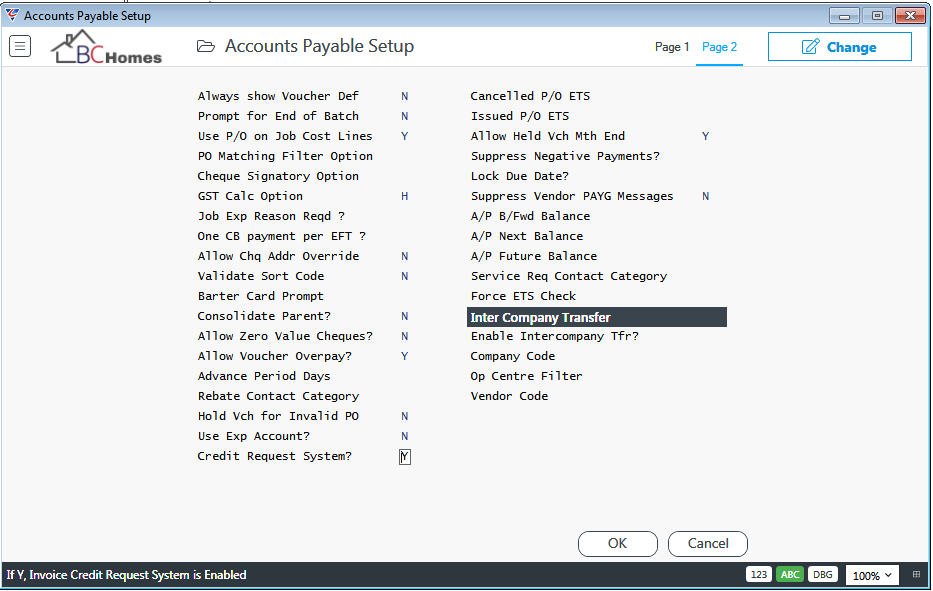Click the Use P/O on Job Cost Lines value
Image resolution: width=933 pixels, height=591 pixels.
(x=405, y=136)
